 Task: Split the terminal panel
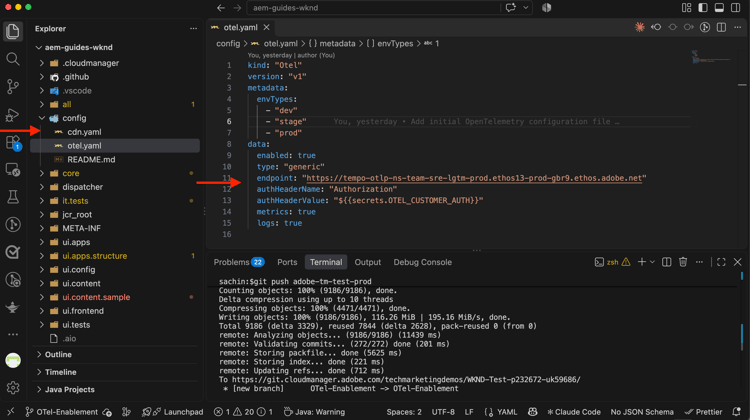[666, 262]
